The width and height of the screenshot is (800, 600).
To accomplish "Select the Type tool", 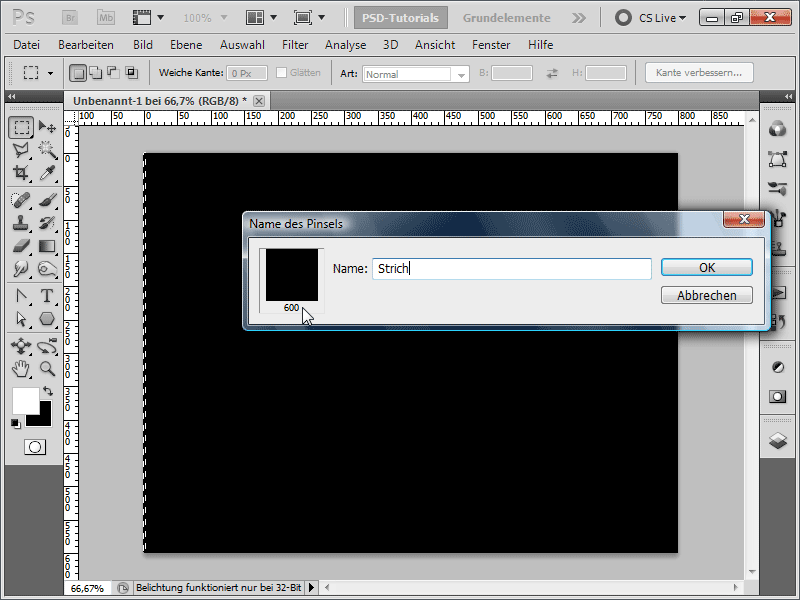I will [x=47, y=296].
